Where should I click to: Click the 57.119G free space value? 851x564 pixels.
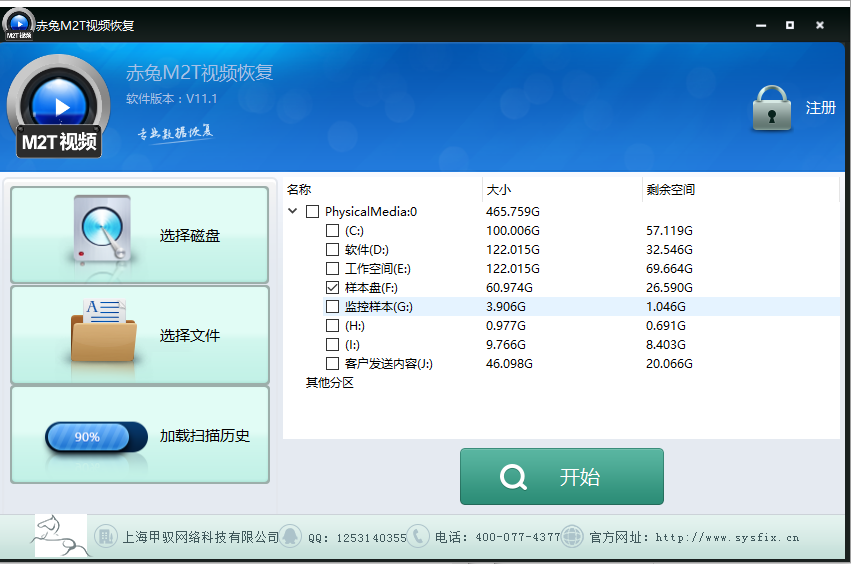click(669, 231)
